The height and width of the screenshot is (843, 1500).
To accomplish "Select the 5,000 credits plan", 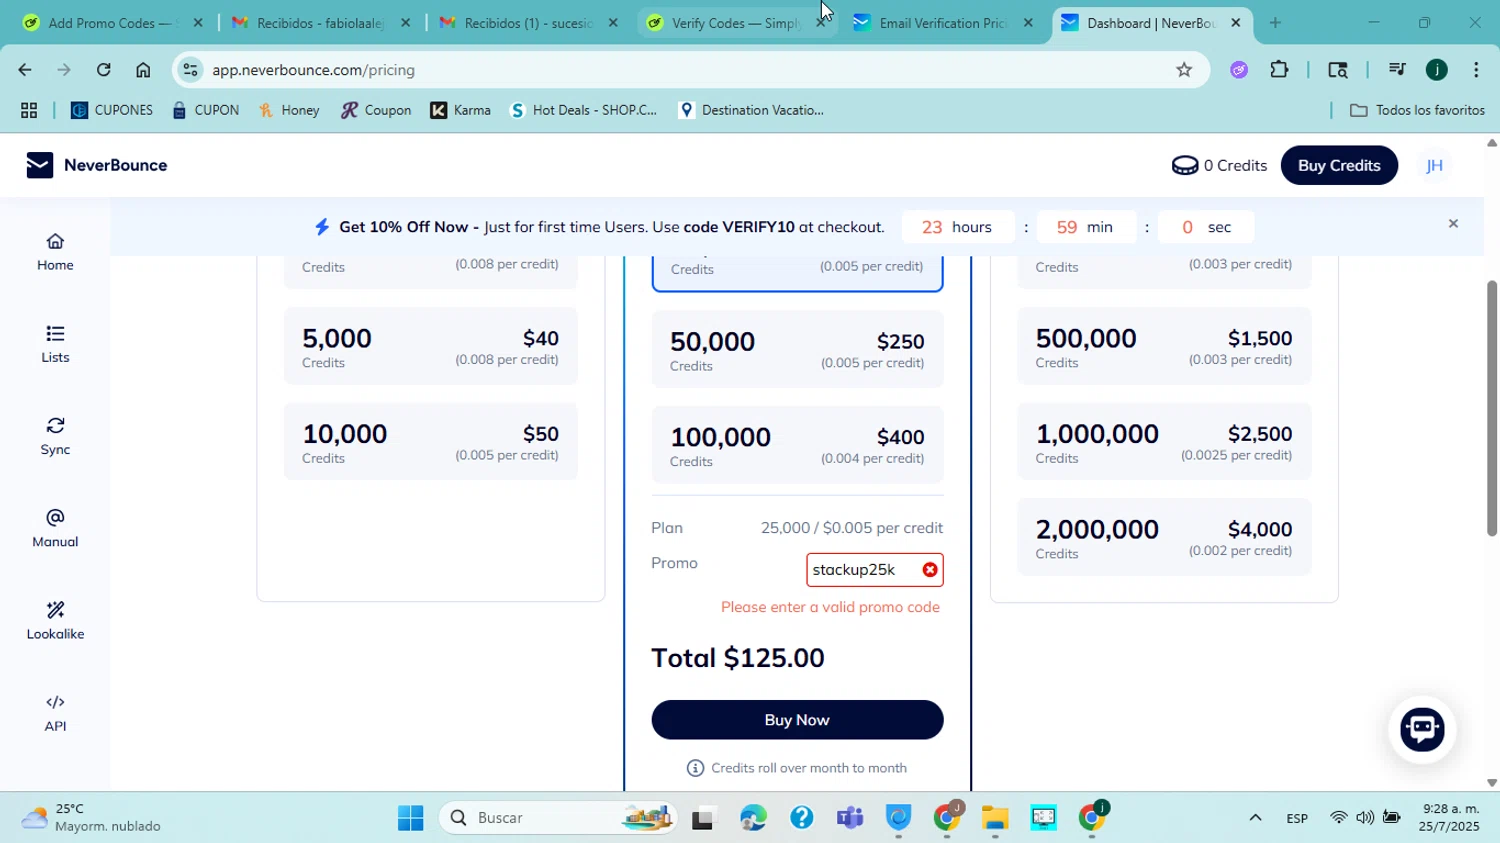I will [x=430, y=346].
